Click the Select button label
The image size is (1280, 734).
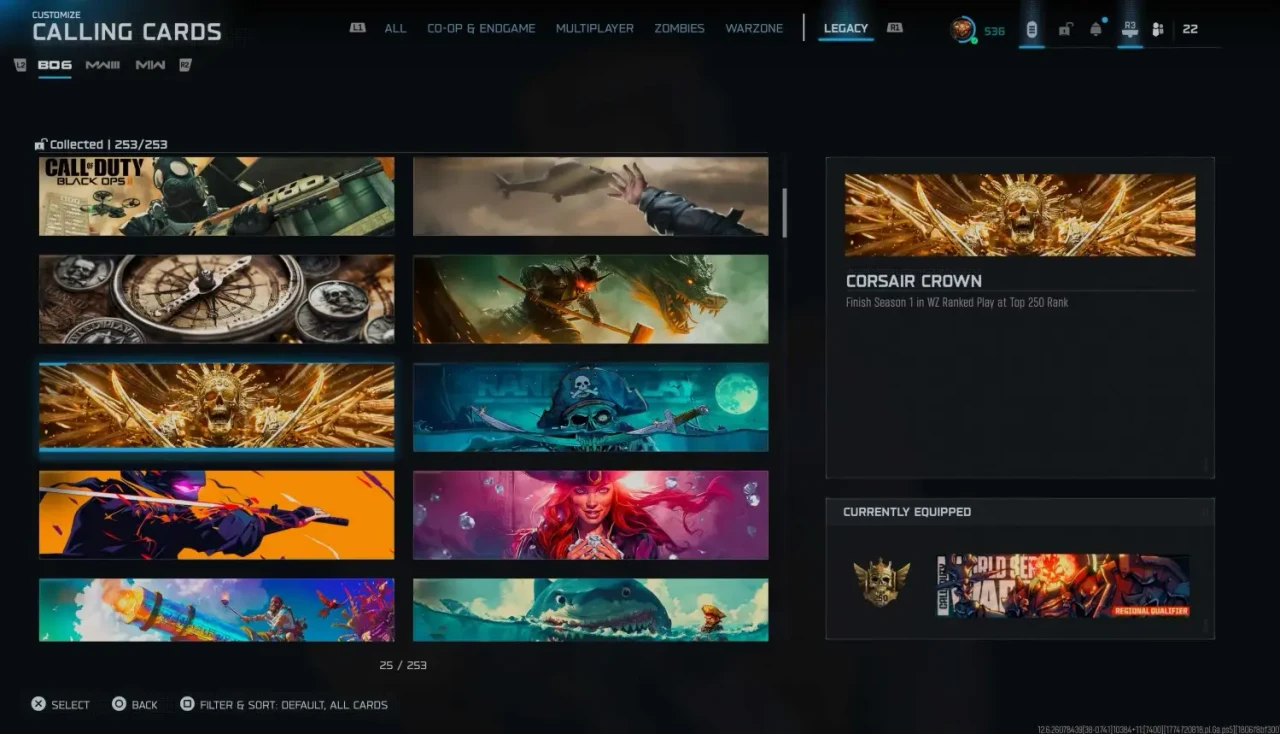coord(71,705)
